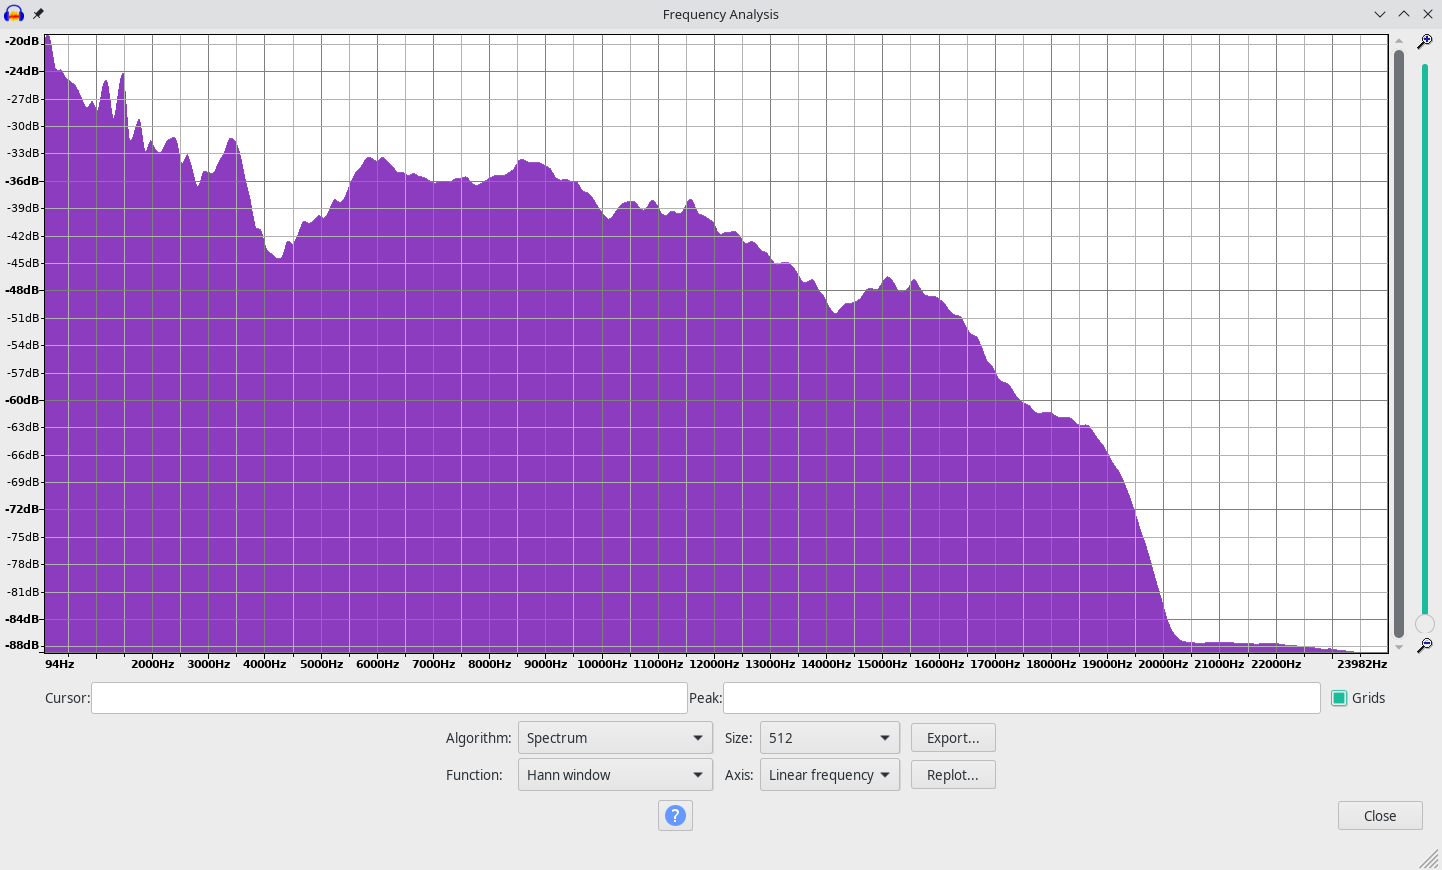Click the 94Hz axis label

coord(60,664)
